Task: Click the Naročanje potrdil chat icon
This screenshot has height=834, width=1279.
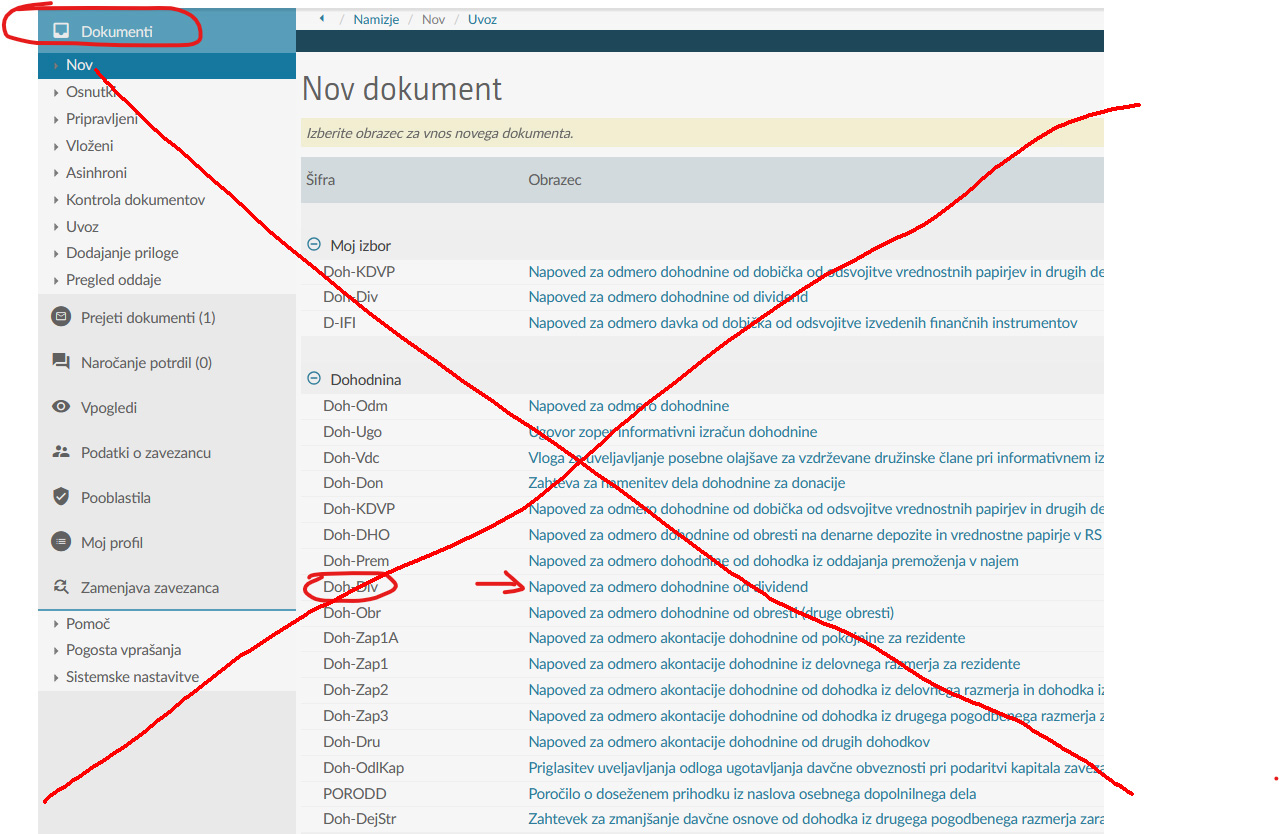Action: pyautogui.click(x=61, y=362)
